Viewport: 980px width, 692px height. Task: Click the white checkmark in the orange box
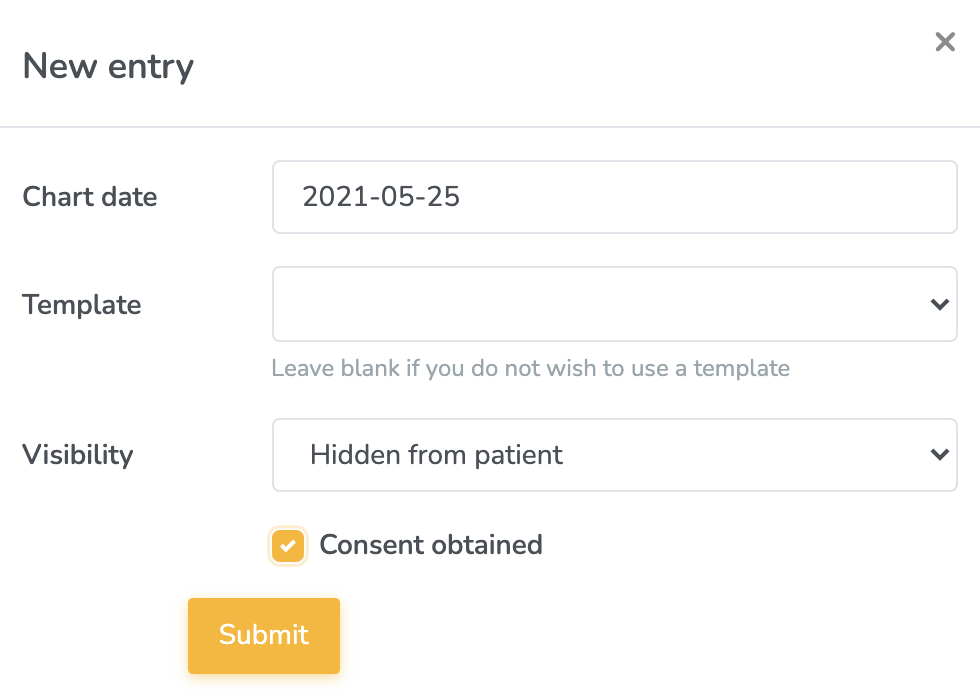[288, 546]
